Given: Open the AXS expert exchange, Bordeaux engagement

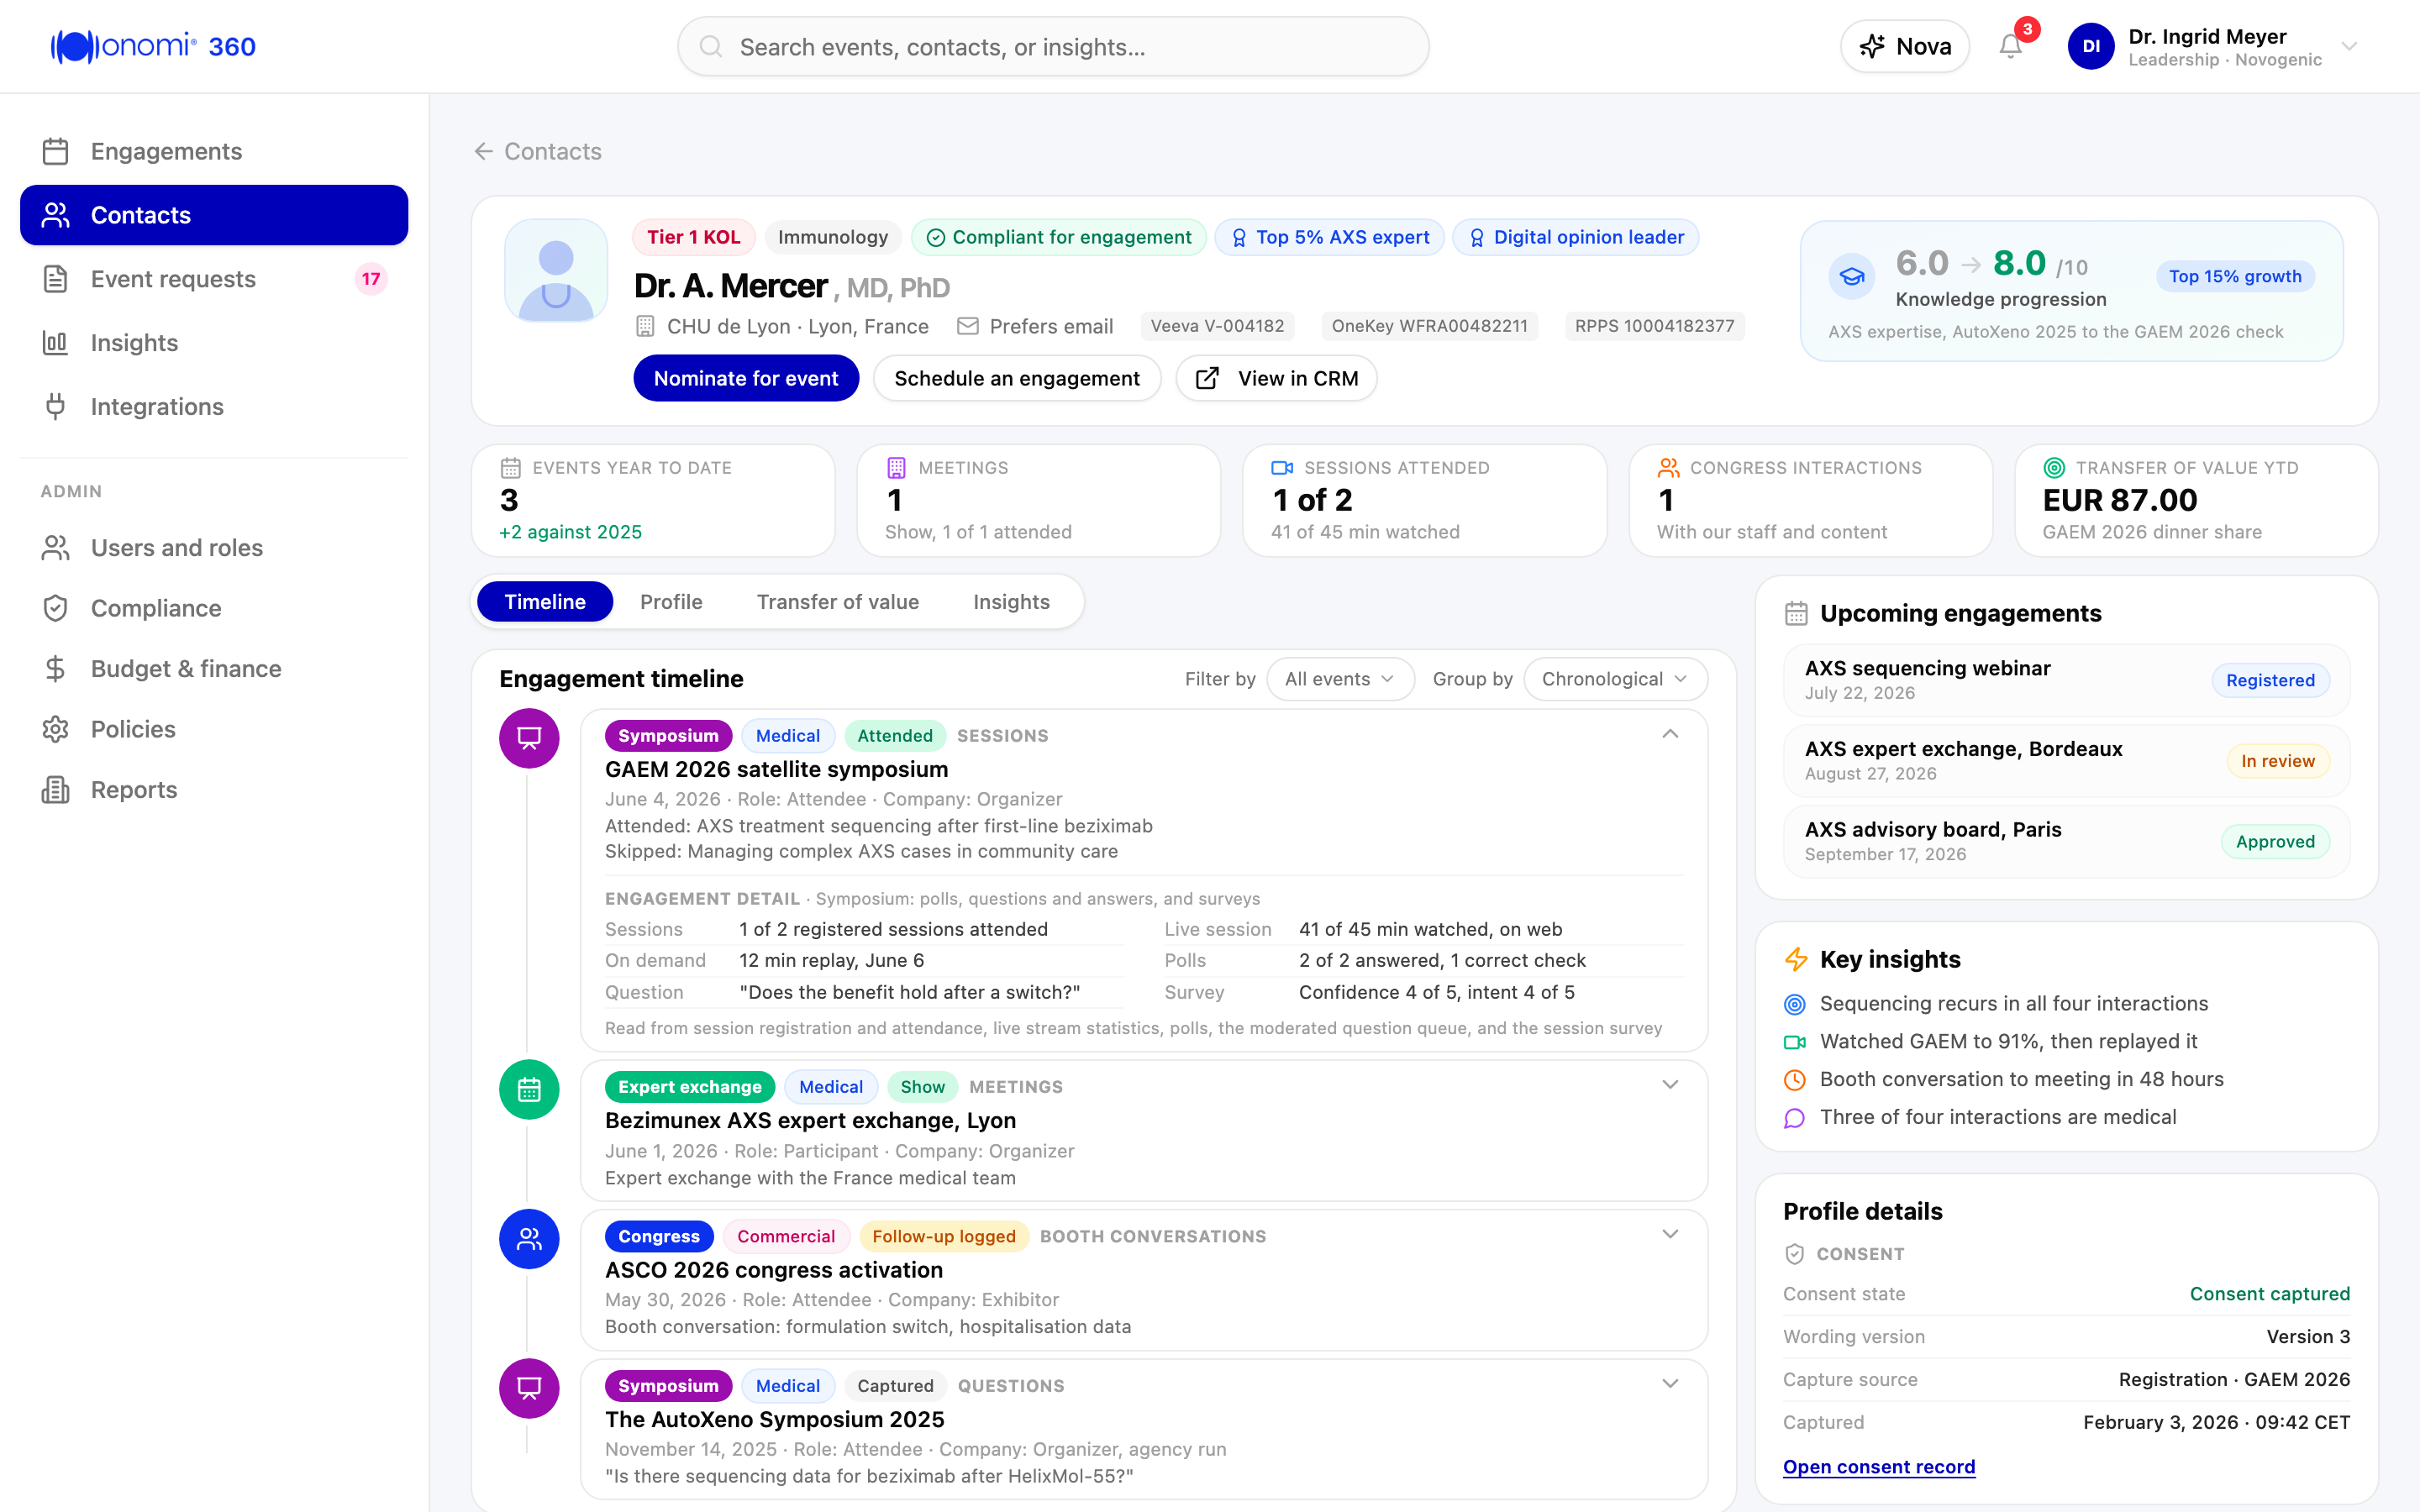Looking at the screenshot, I should click(x=2066, y=761).
